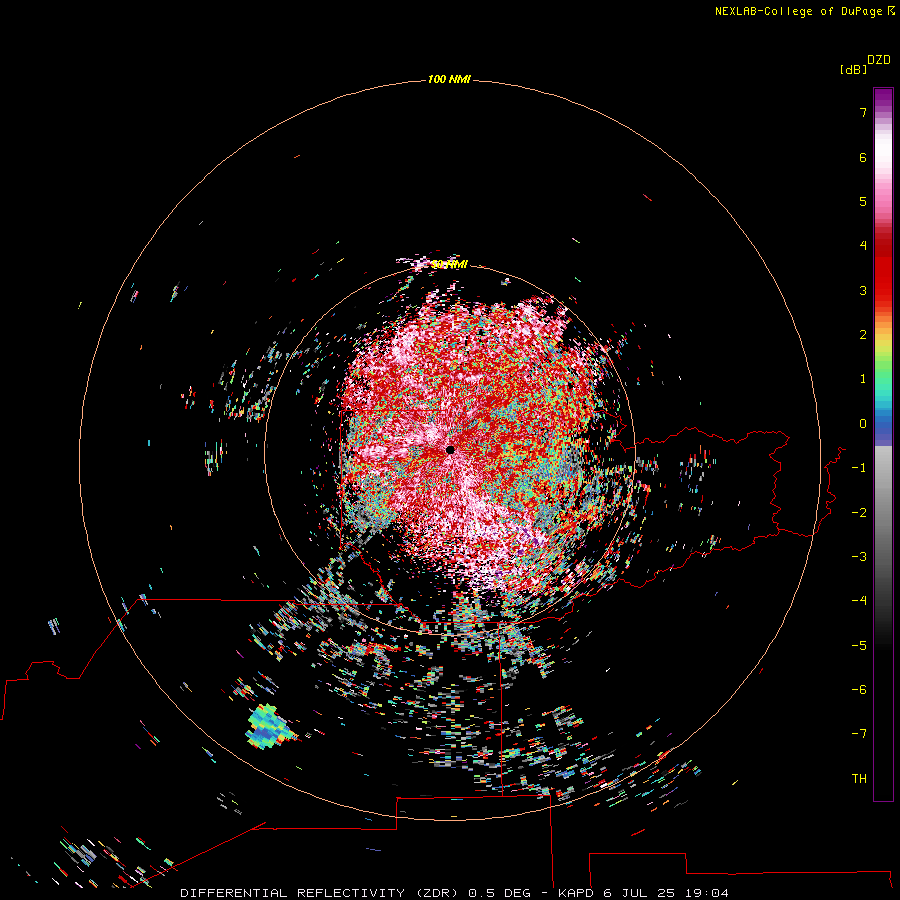Click the 6 value on color scale
Viewport: 900px width, 900px height.
click(863, 157)
